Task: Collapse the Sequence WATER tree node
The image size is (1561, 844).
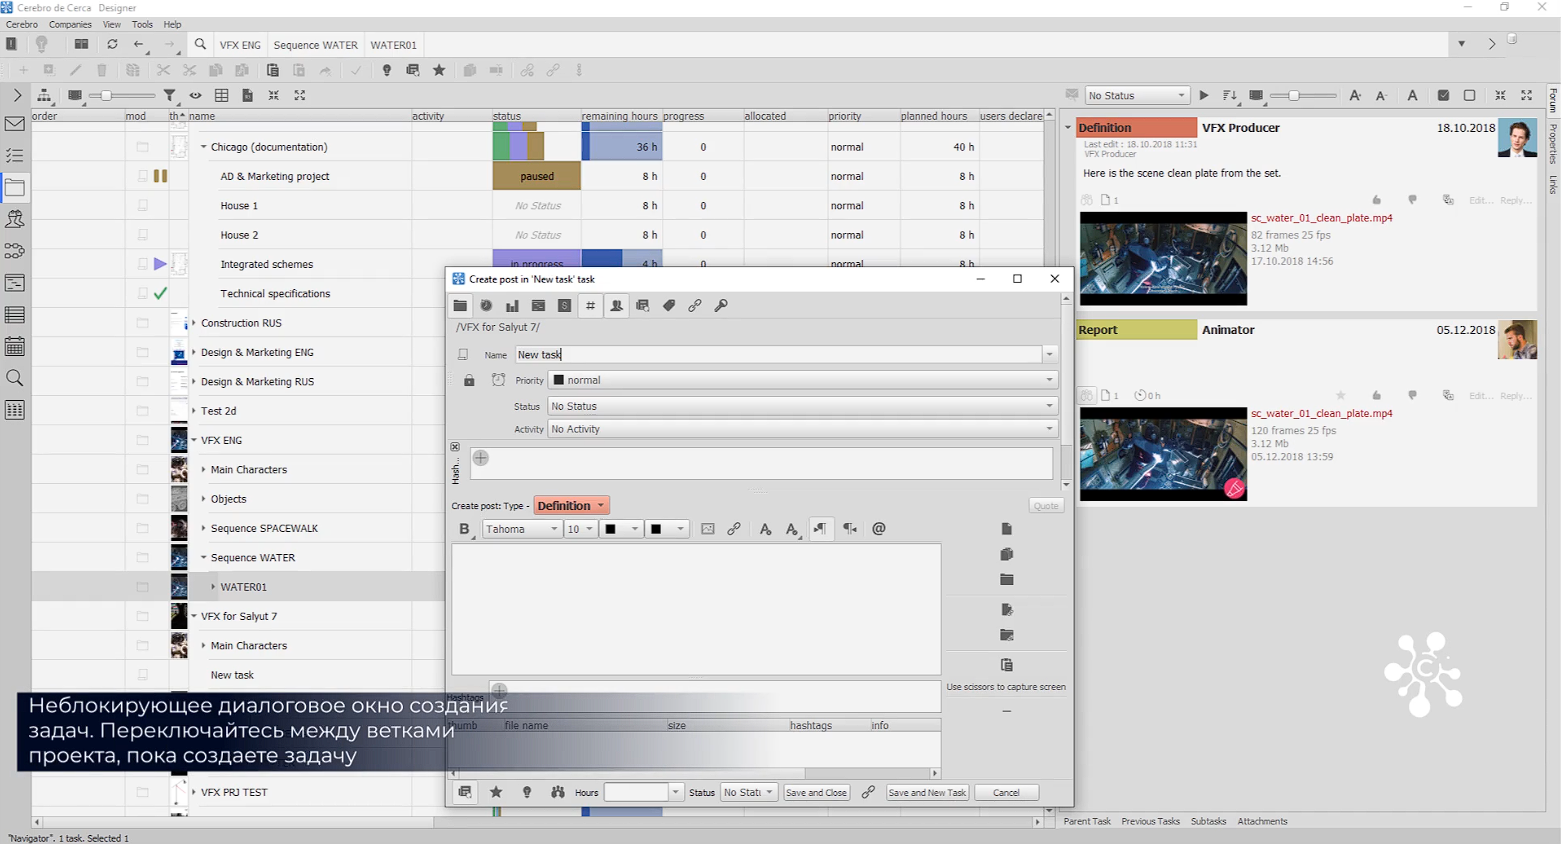Action: 204,558
